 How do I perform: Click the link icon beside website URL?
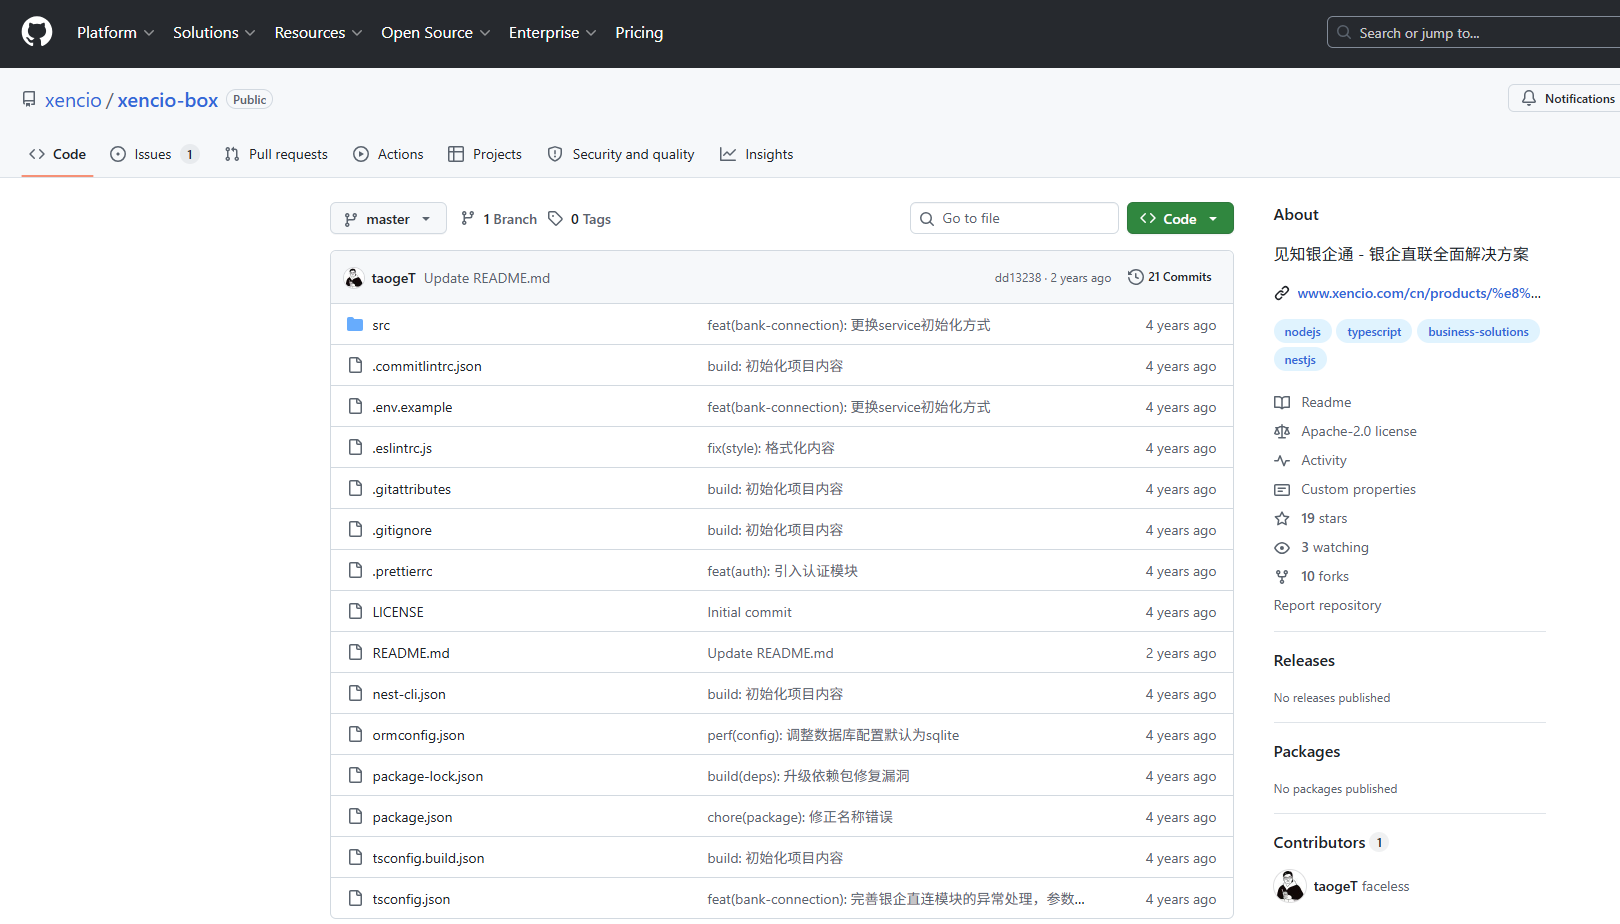[1282, 293]
